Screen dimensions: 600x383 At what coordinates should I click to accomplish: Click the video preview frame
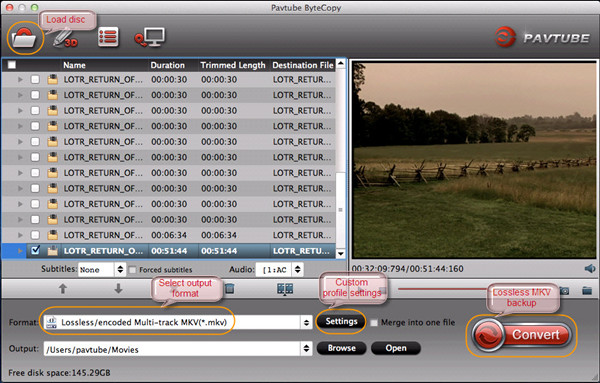(x=474, y=160)
